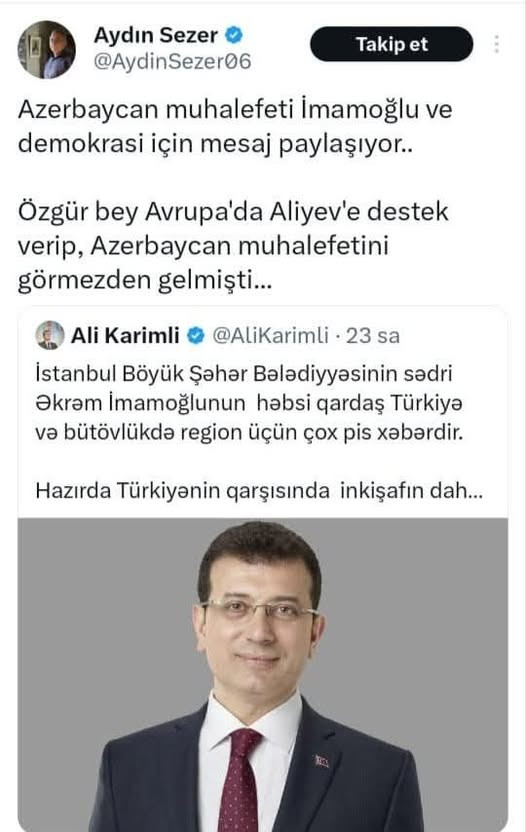The image size is (526, 832).
Task: Click Ali Karimli's verified checkmark badge
Action: [196, 335]
